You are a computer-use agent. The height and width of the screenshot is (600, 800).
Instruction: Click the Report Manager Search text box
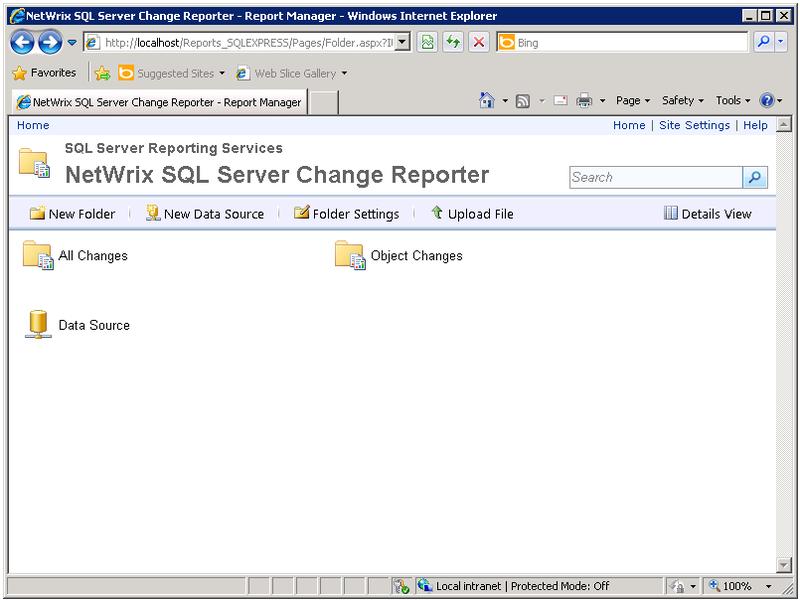pos(656,178)
